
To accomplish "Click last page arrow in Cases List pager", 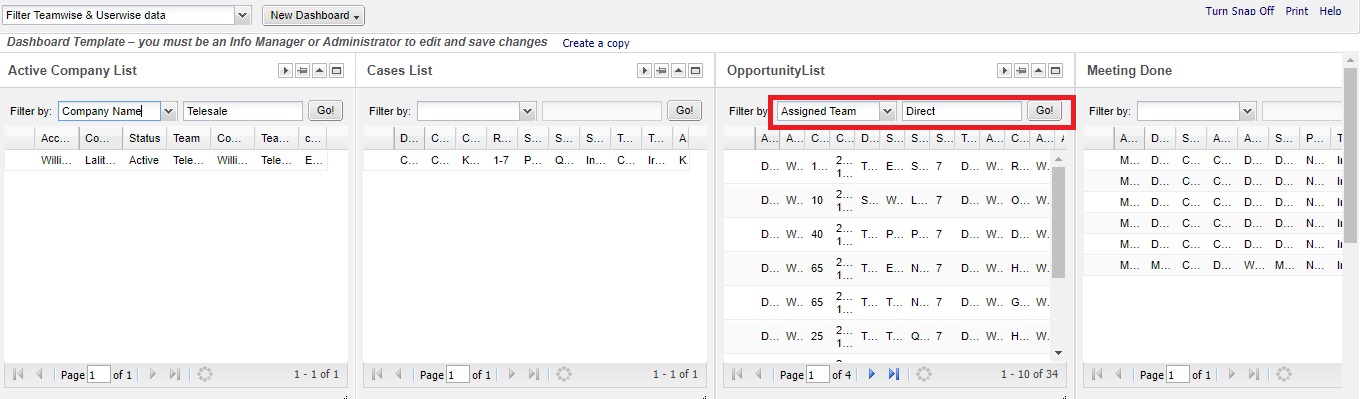I will [x=534, y=374].
